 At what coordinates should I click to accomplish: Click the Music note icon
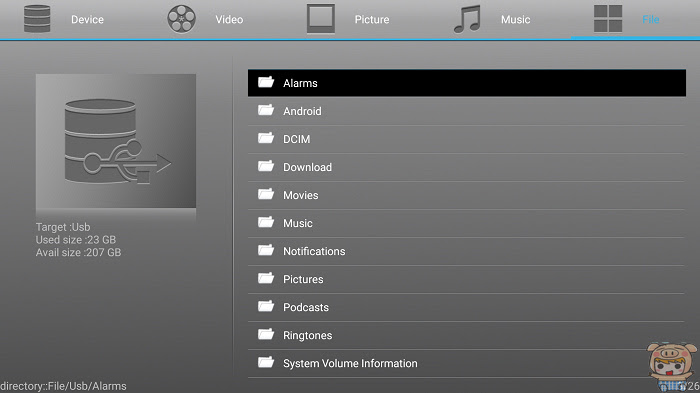467,19
